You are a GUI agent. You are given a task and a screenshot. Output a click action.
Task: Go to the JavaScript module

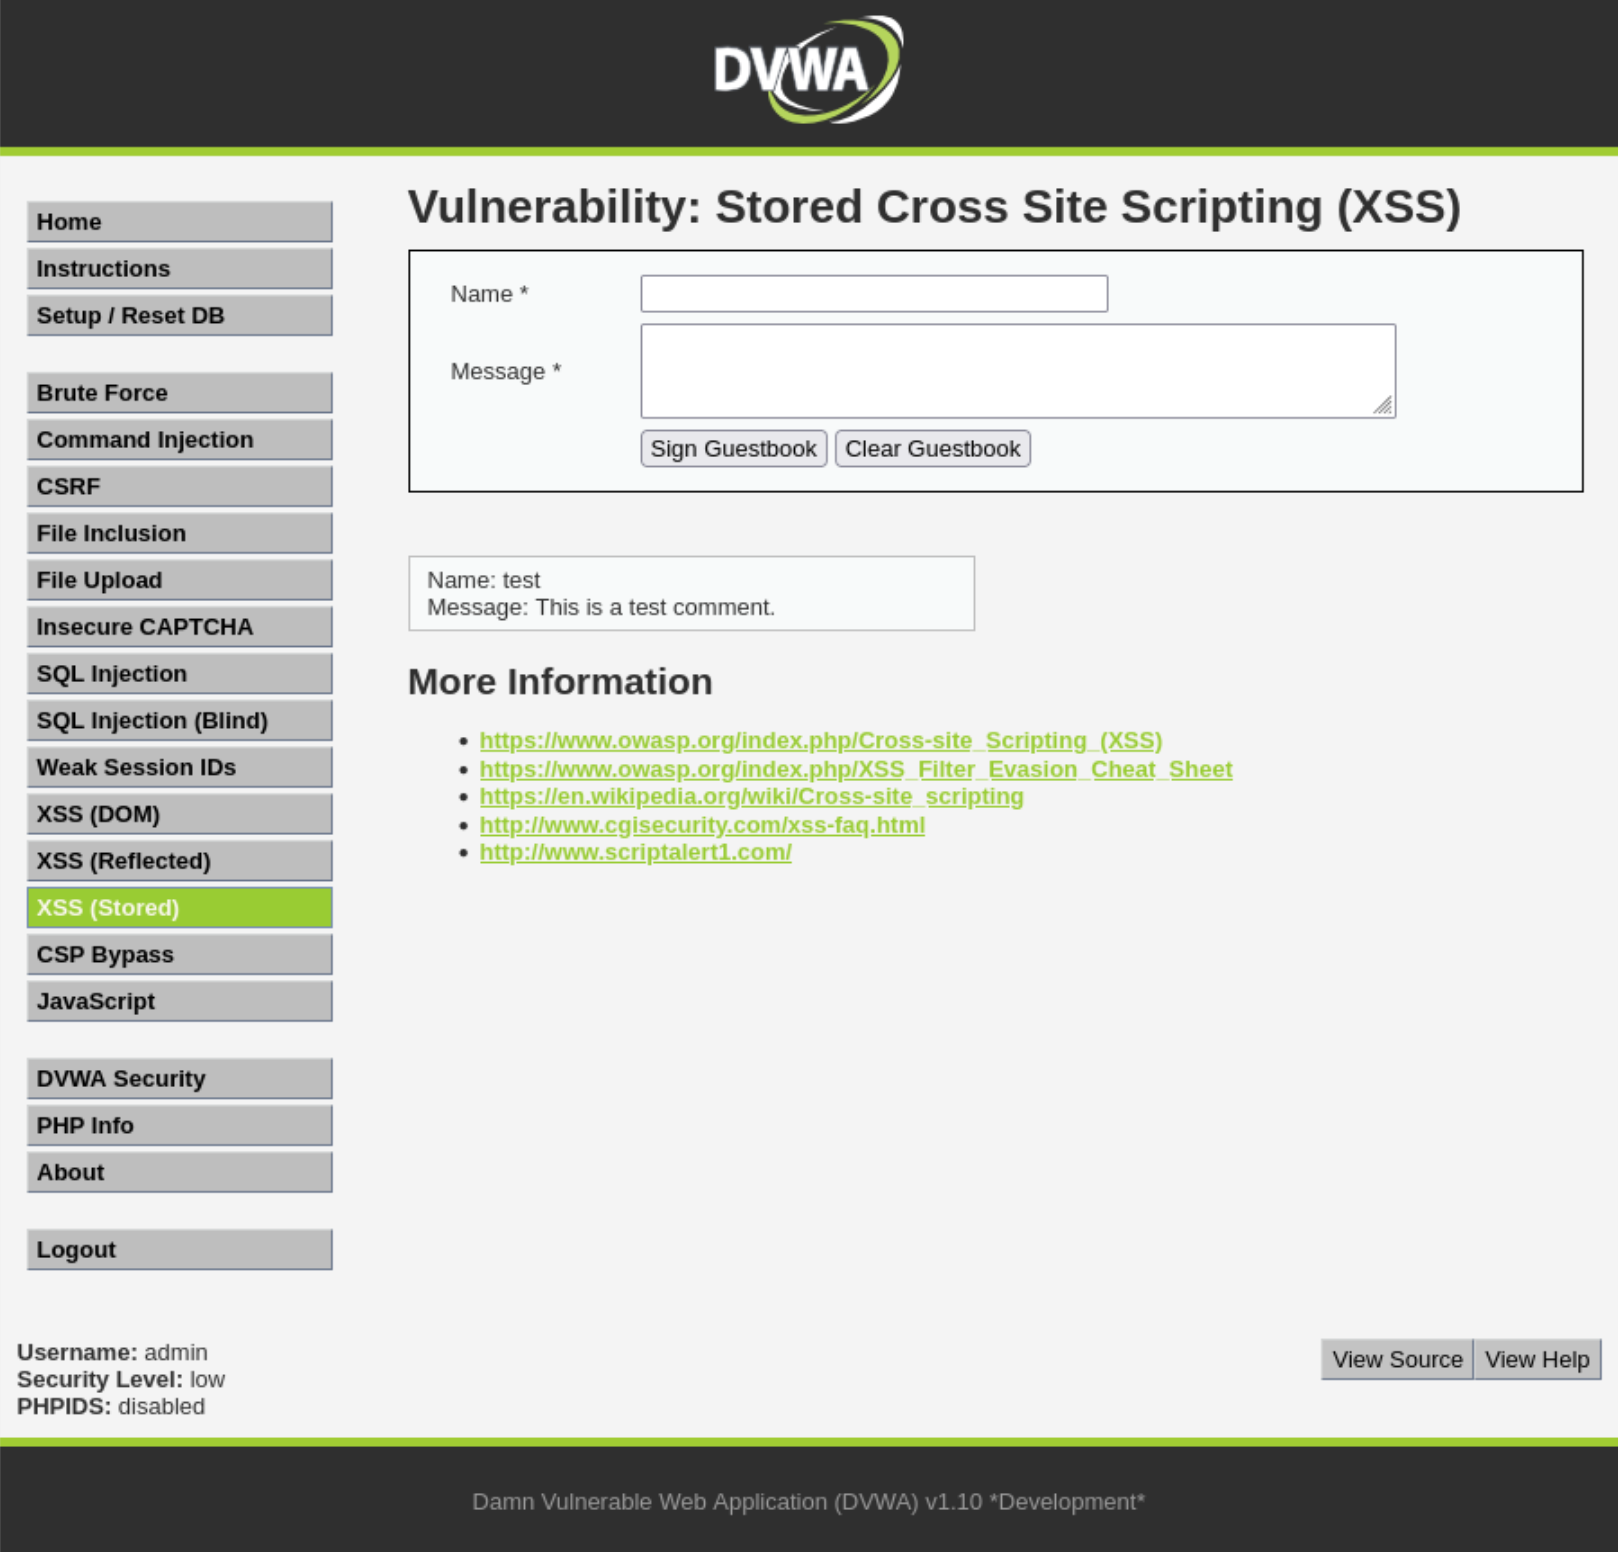180,1002
